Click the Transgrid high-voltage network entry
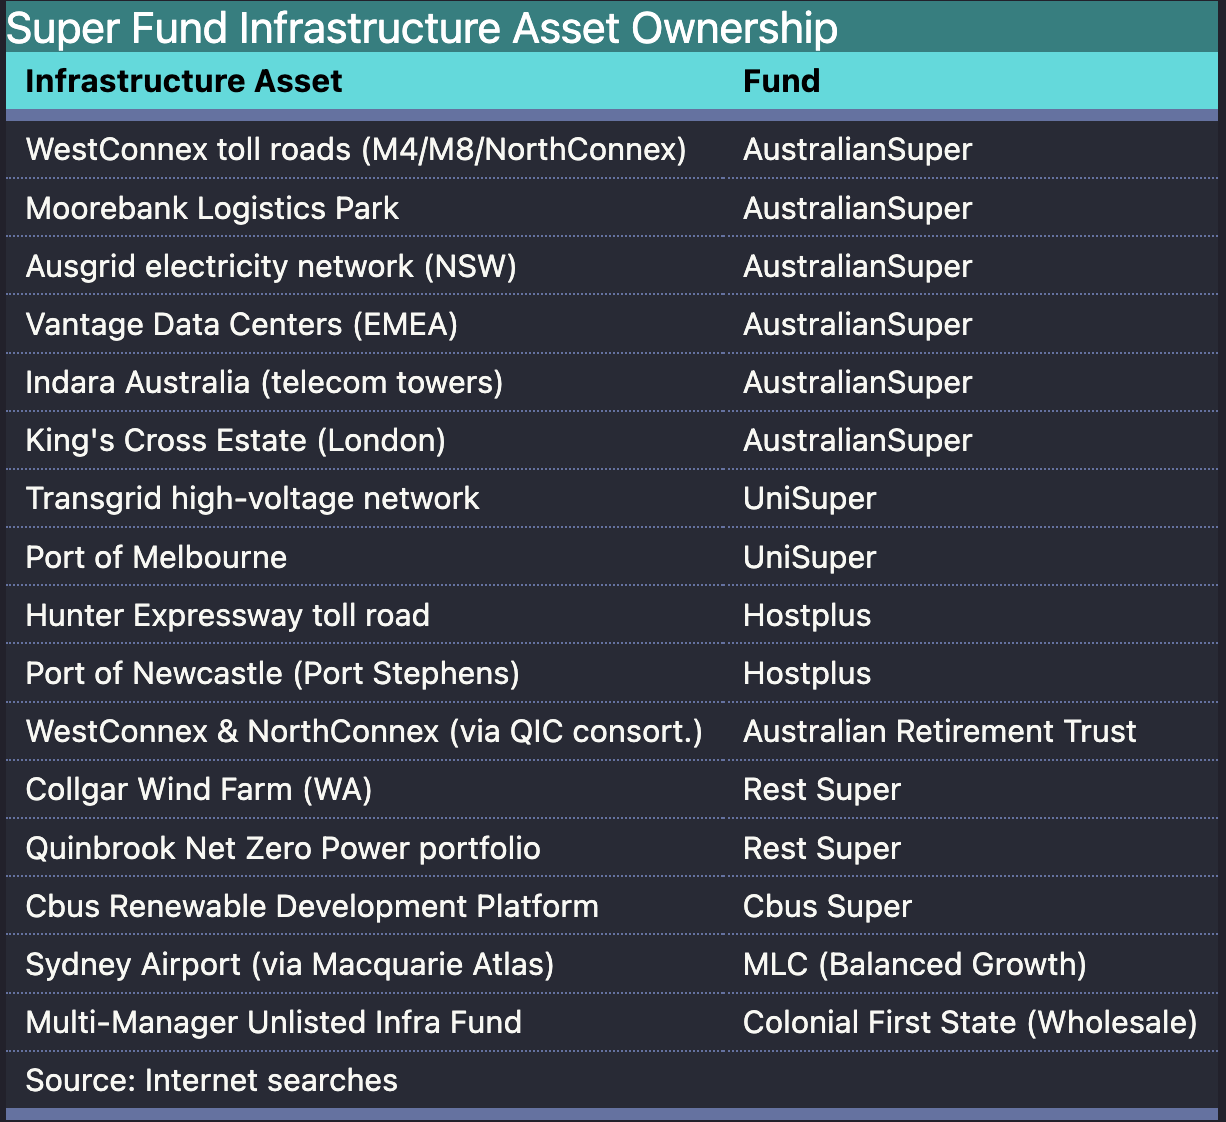 [x=252, y=498]
